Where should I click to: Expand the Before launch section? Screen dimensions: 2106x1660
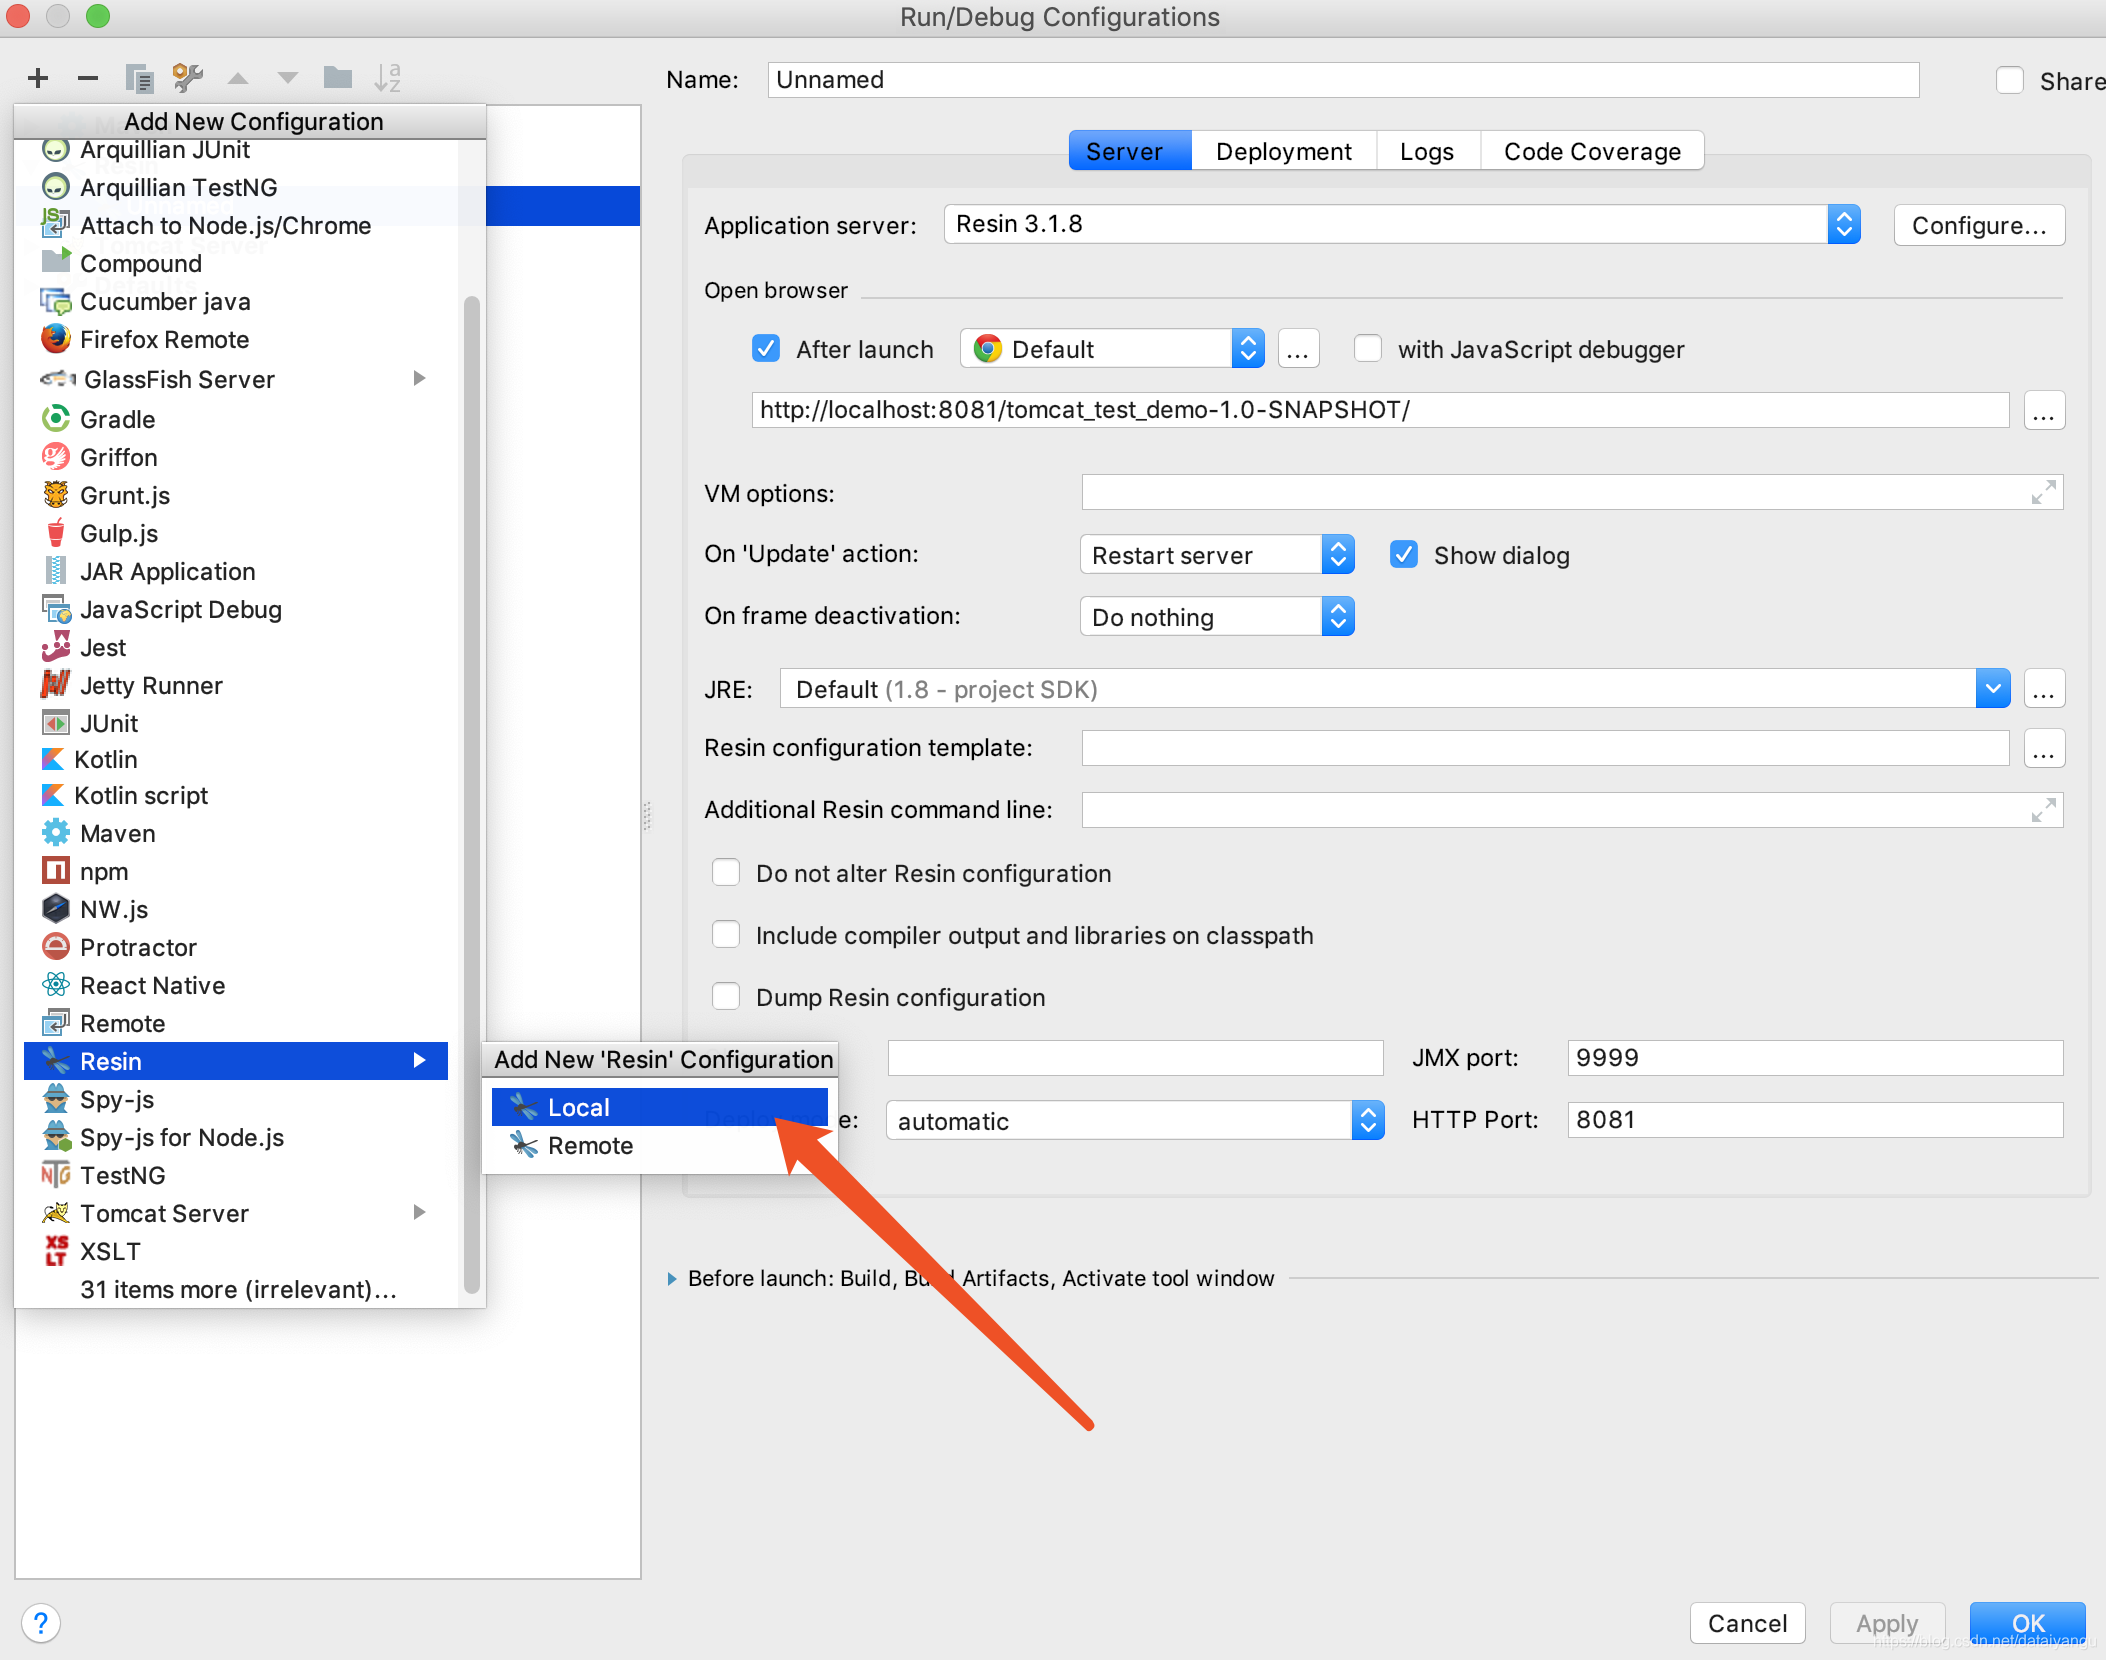672,1278
